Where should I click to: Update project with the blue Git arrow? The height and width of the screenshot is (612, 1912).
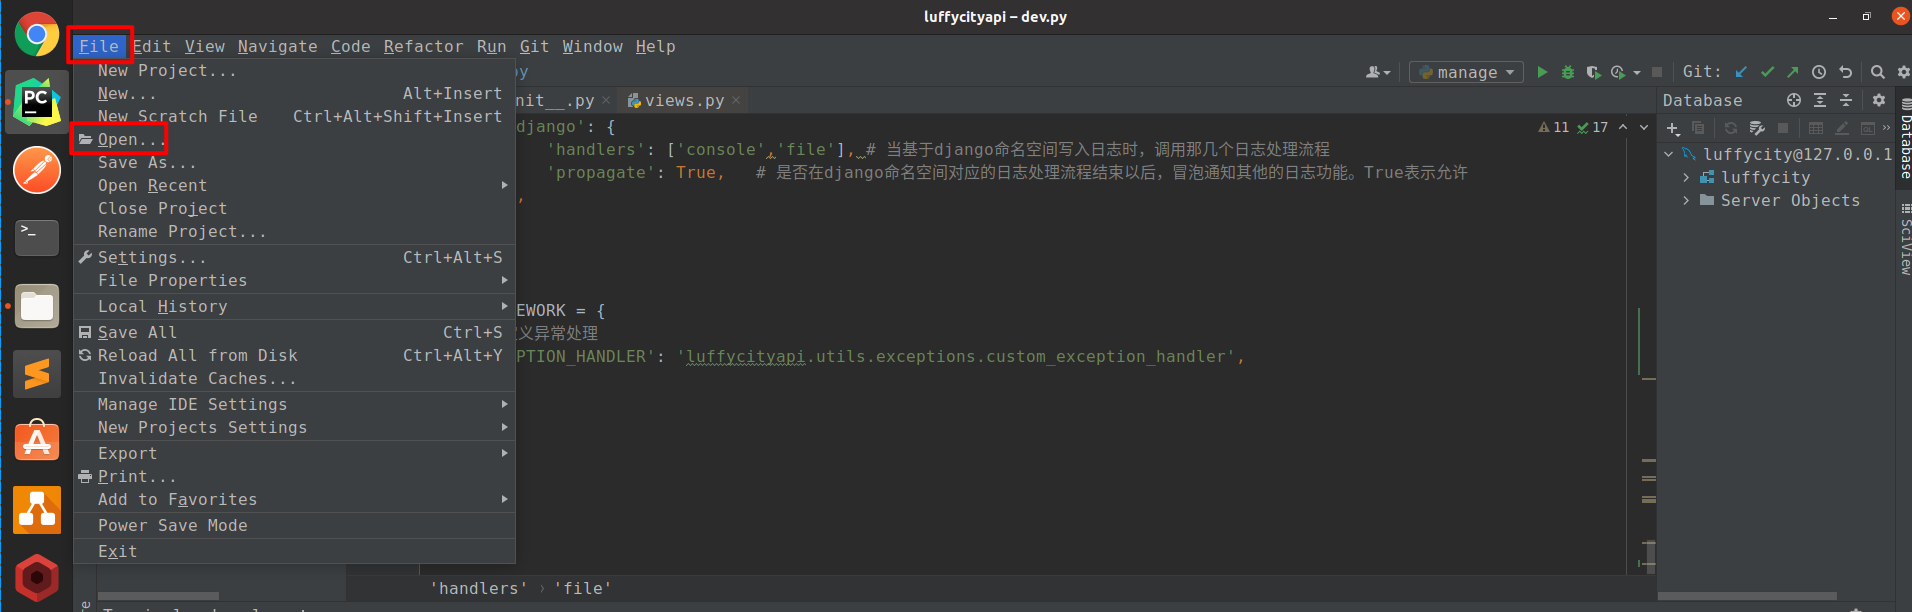(x=1741, y=72)
